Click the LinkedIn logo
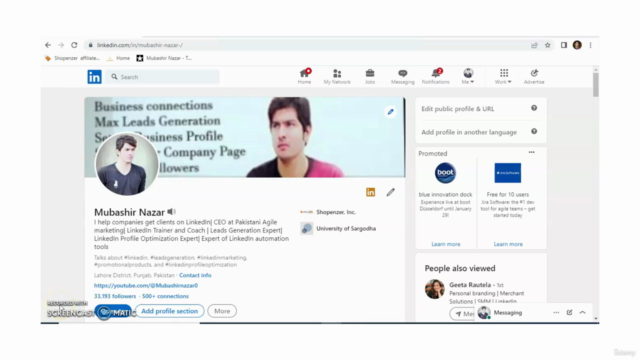The width and height of the screenshot is (640, 360). [x=94, y=77]
